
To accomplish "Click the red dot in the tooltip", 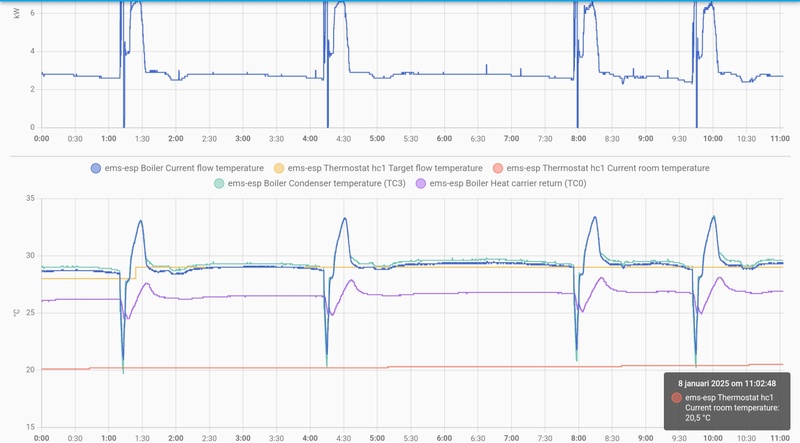I will click(x=677, y=398).
